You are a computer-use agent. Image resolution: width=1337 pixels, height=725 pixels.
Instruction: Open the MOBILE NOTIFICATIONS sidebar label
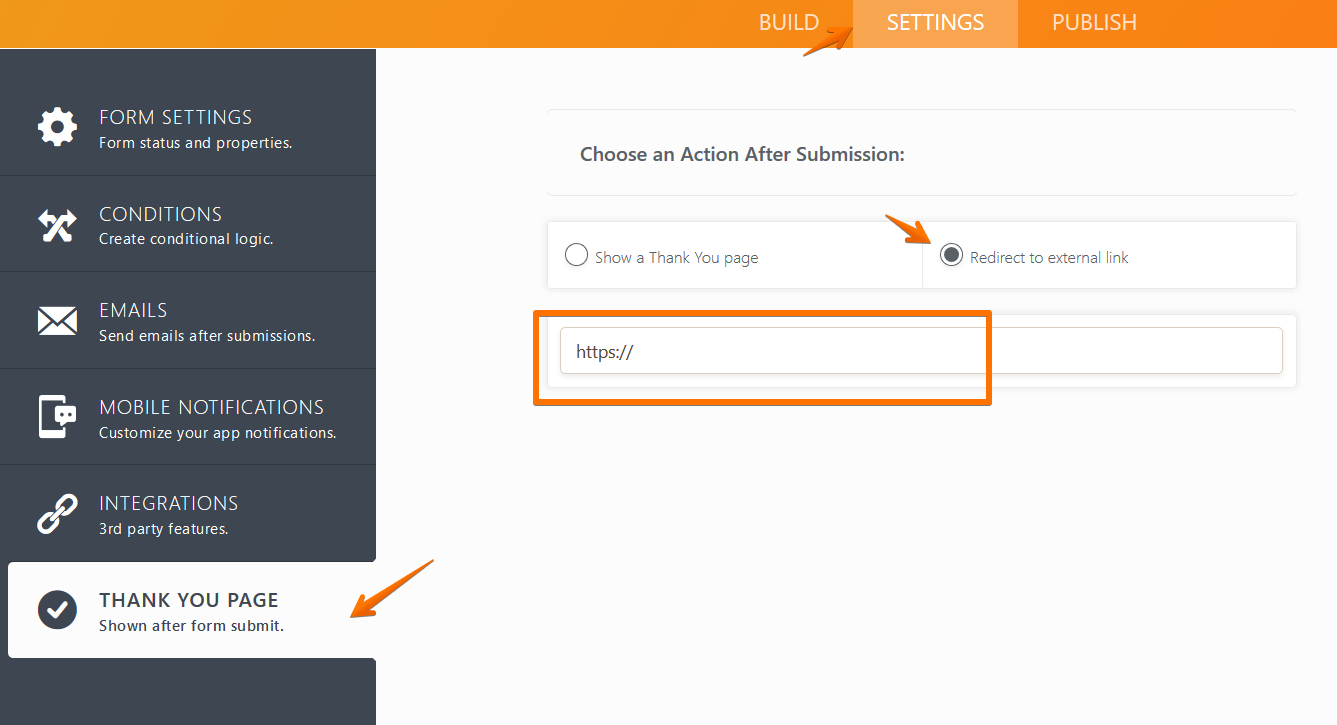[211, 407]
